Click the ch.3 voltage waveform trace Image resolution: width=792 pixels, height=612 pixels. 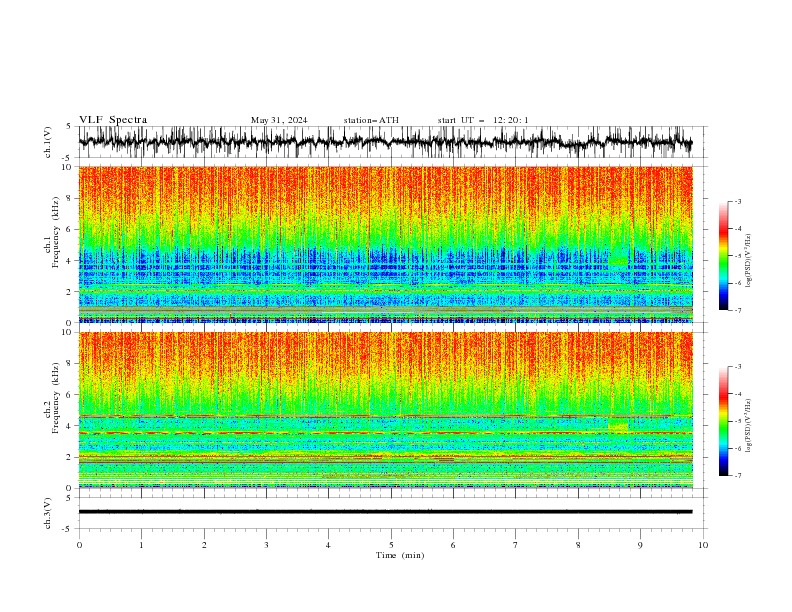coord(385,512)
